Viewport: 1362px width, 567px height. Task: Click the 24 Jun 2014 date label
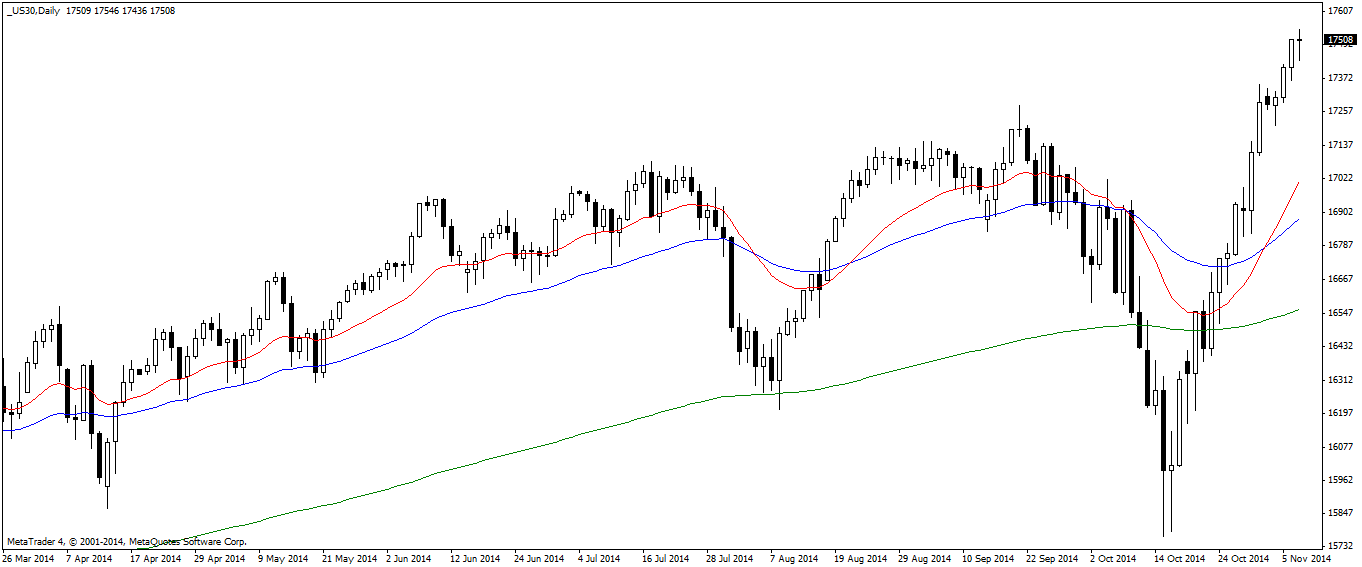coord(539,559)
